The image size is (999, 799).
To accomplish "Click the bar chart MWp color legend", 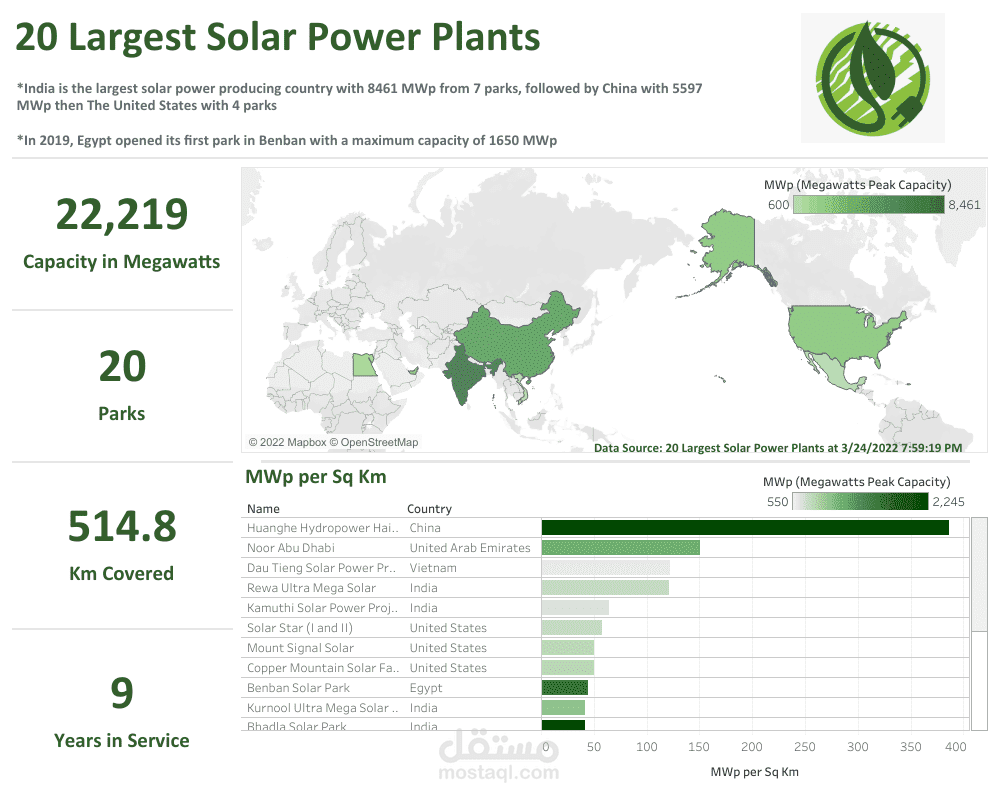I will point(860,501).
